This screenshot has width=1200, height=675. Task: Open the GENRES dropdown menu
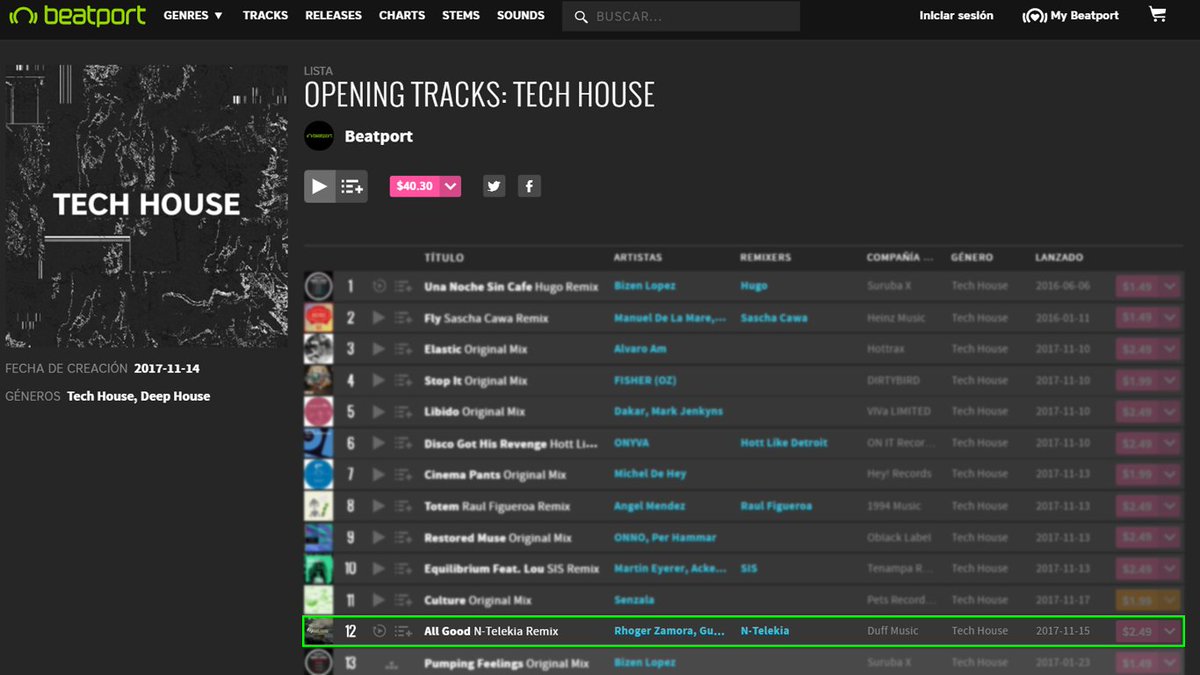tap(193, 16)
